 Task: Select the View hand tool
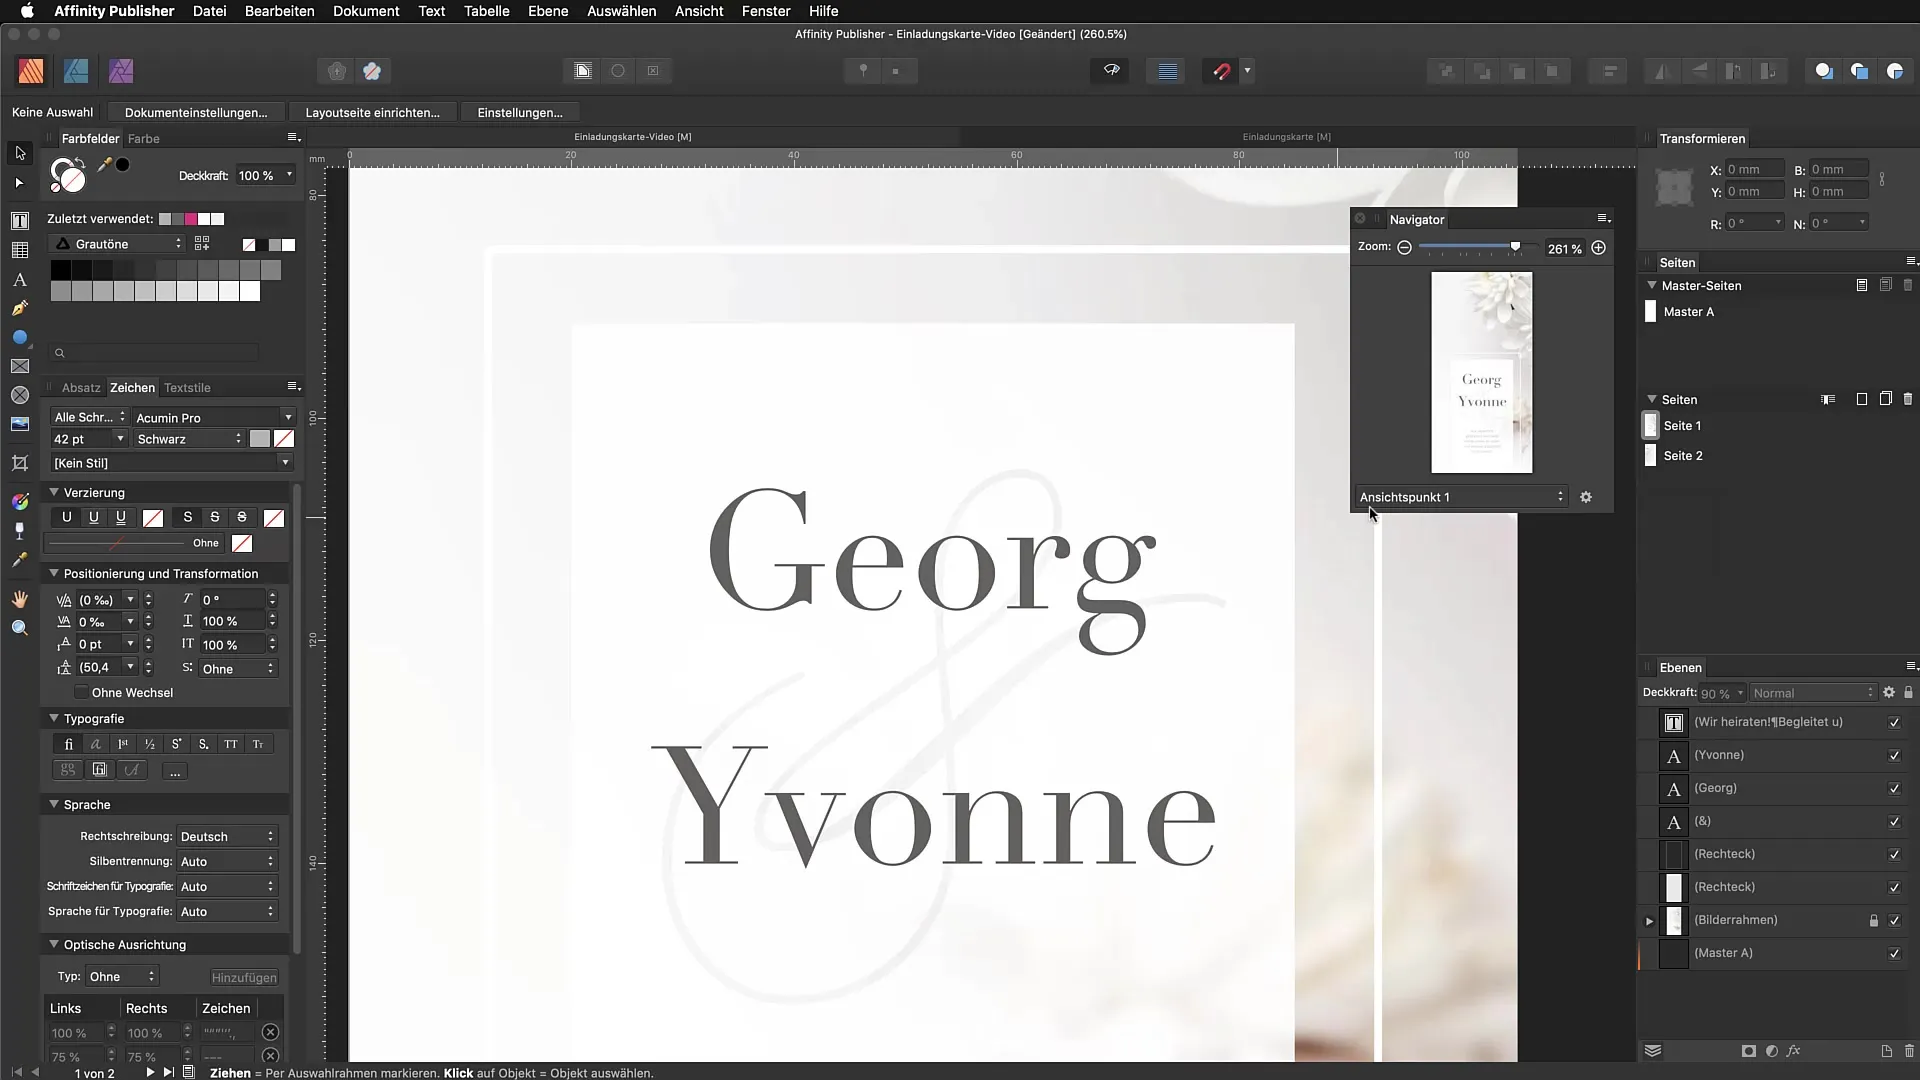[20, 599]
